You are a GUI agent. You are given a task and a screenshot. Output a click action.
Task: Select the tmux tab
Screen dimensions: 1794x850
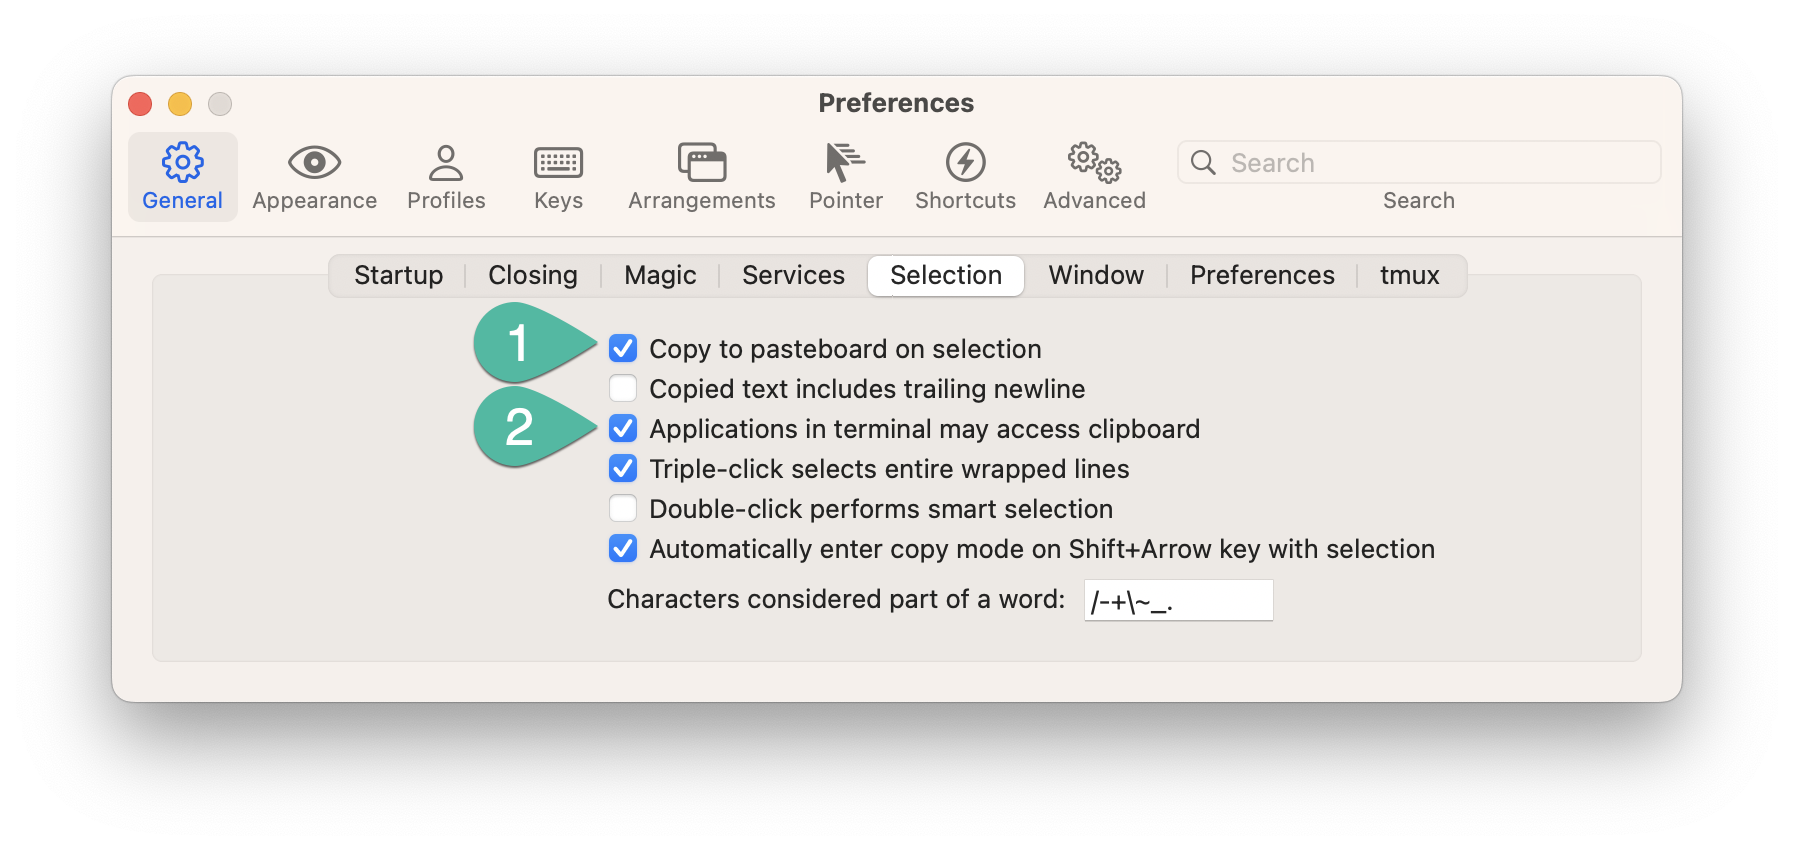1409,275
